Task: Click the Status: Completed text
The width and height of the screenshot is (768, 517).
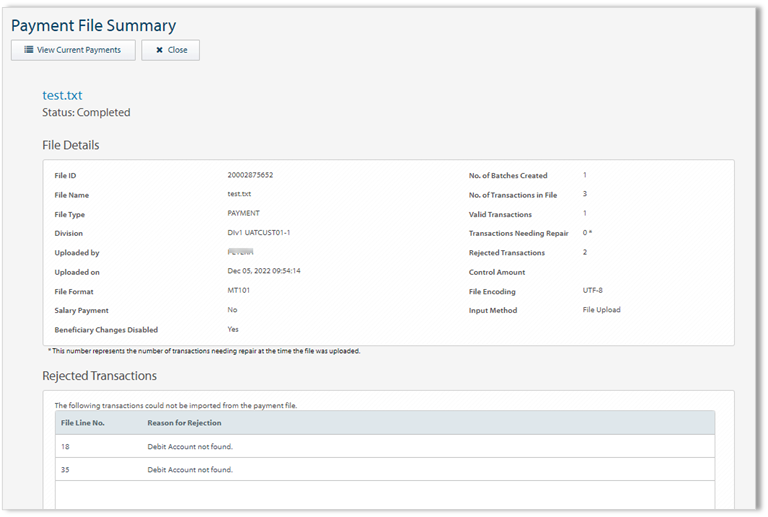Action: point(86,113)
